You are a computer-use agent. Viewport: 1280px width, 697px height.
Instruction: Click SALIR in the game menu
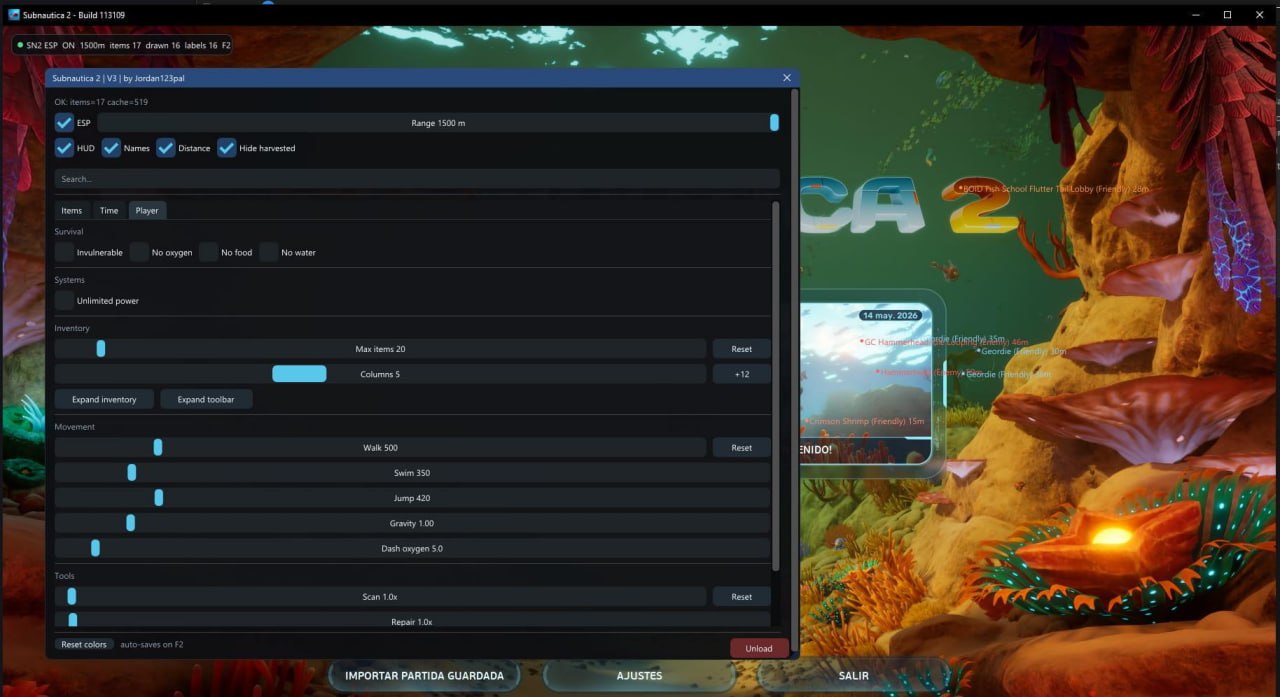coord(853,676)
